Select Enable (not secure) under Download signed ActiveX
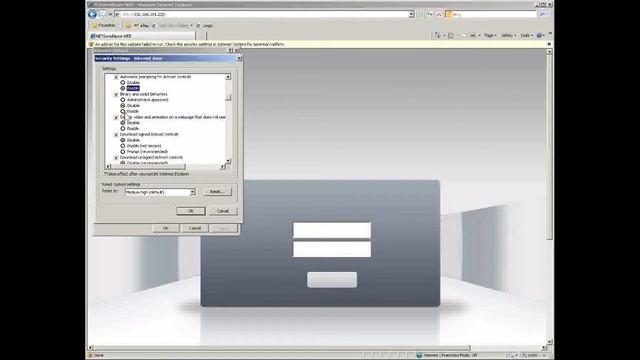640x360 pixels. (x=122, y=146)
